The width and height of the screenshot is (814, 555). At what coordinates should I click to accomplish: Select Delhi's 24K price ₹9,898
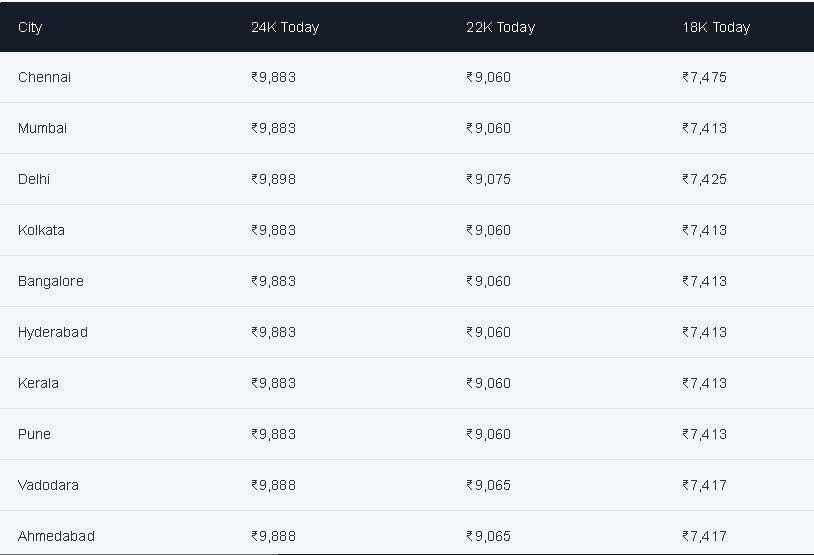pyautogui.click(x=274, y=179)
